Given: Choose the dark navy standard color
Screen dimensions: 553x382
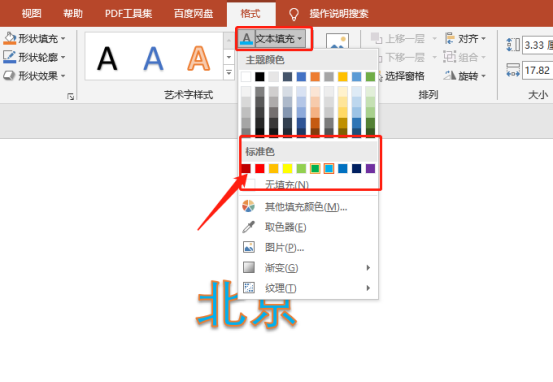Looking at the screenshot, I should pyautogui.click(x=357, y=168).
